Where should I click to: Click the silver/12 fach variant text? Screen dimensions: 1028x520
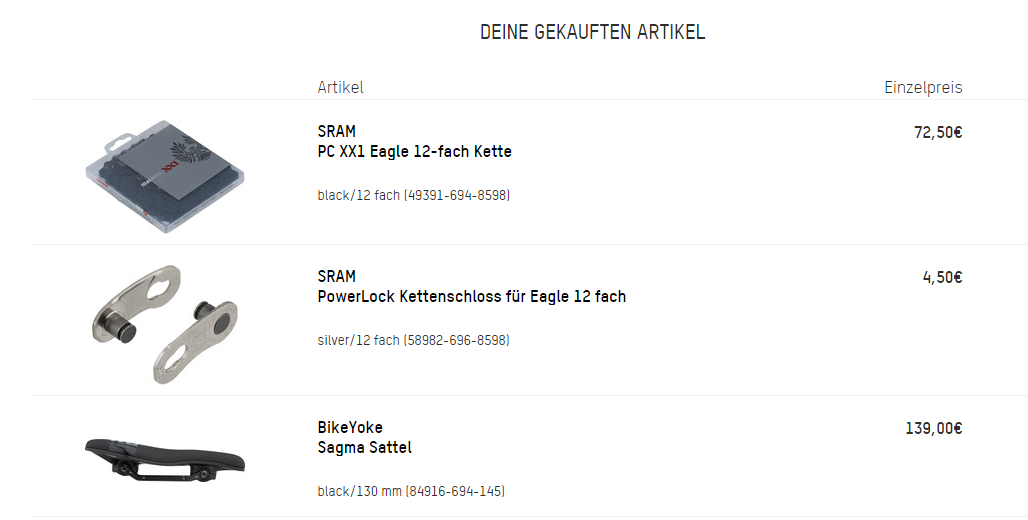tap(358, 341)
